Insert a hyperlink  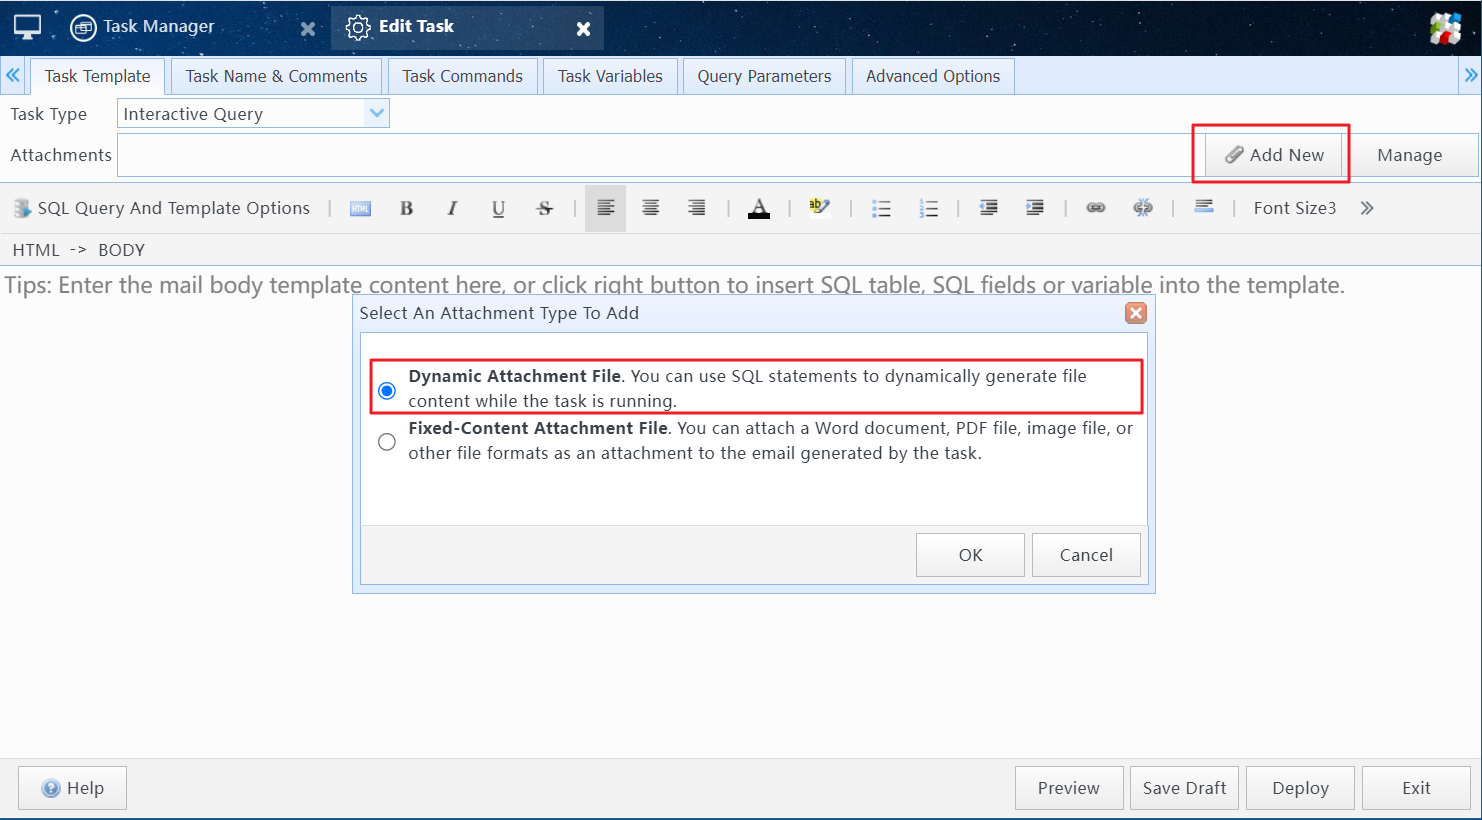click(x=1096, y=208)
